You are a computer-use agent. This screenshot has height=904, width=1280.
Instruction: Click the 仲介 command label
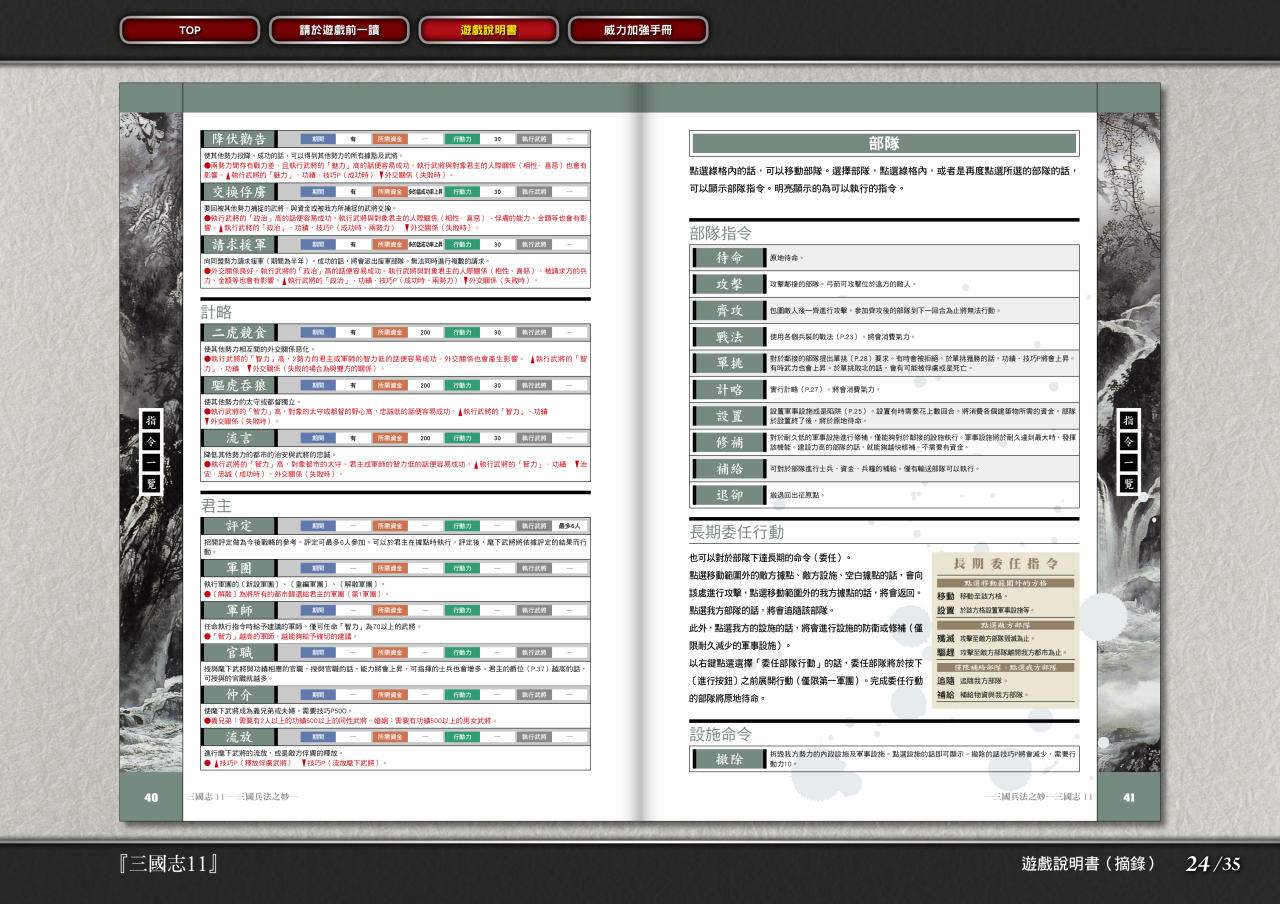240,694
